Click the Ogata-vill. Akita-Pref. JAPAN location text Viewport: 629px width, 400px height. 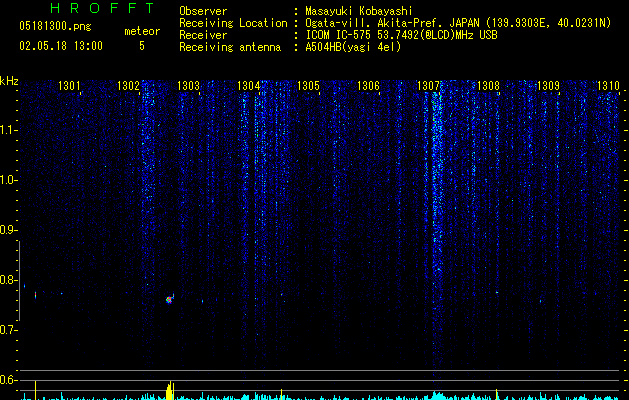click(458, 23)
